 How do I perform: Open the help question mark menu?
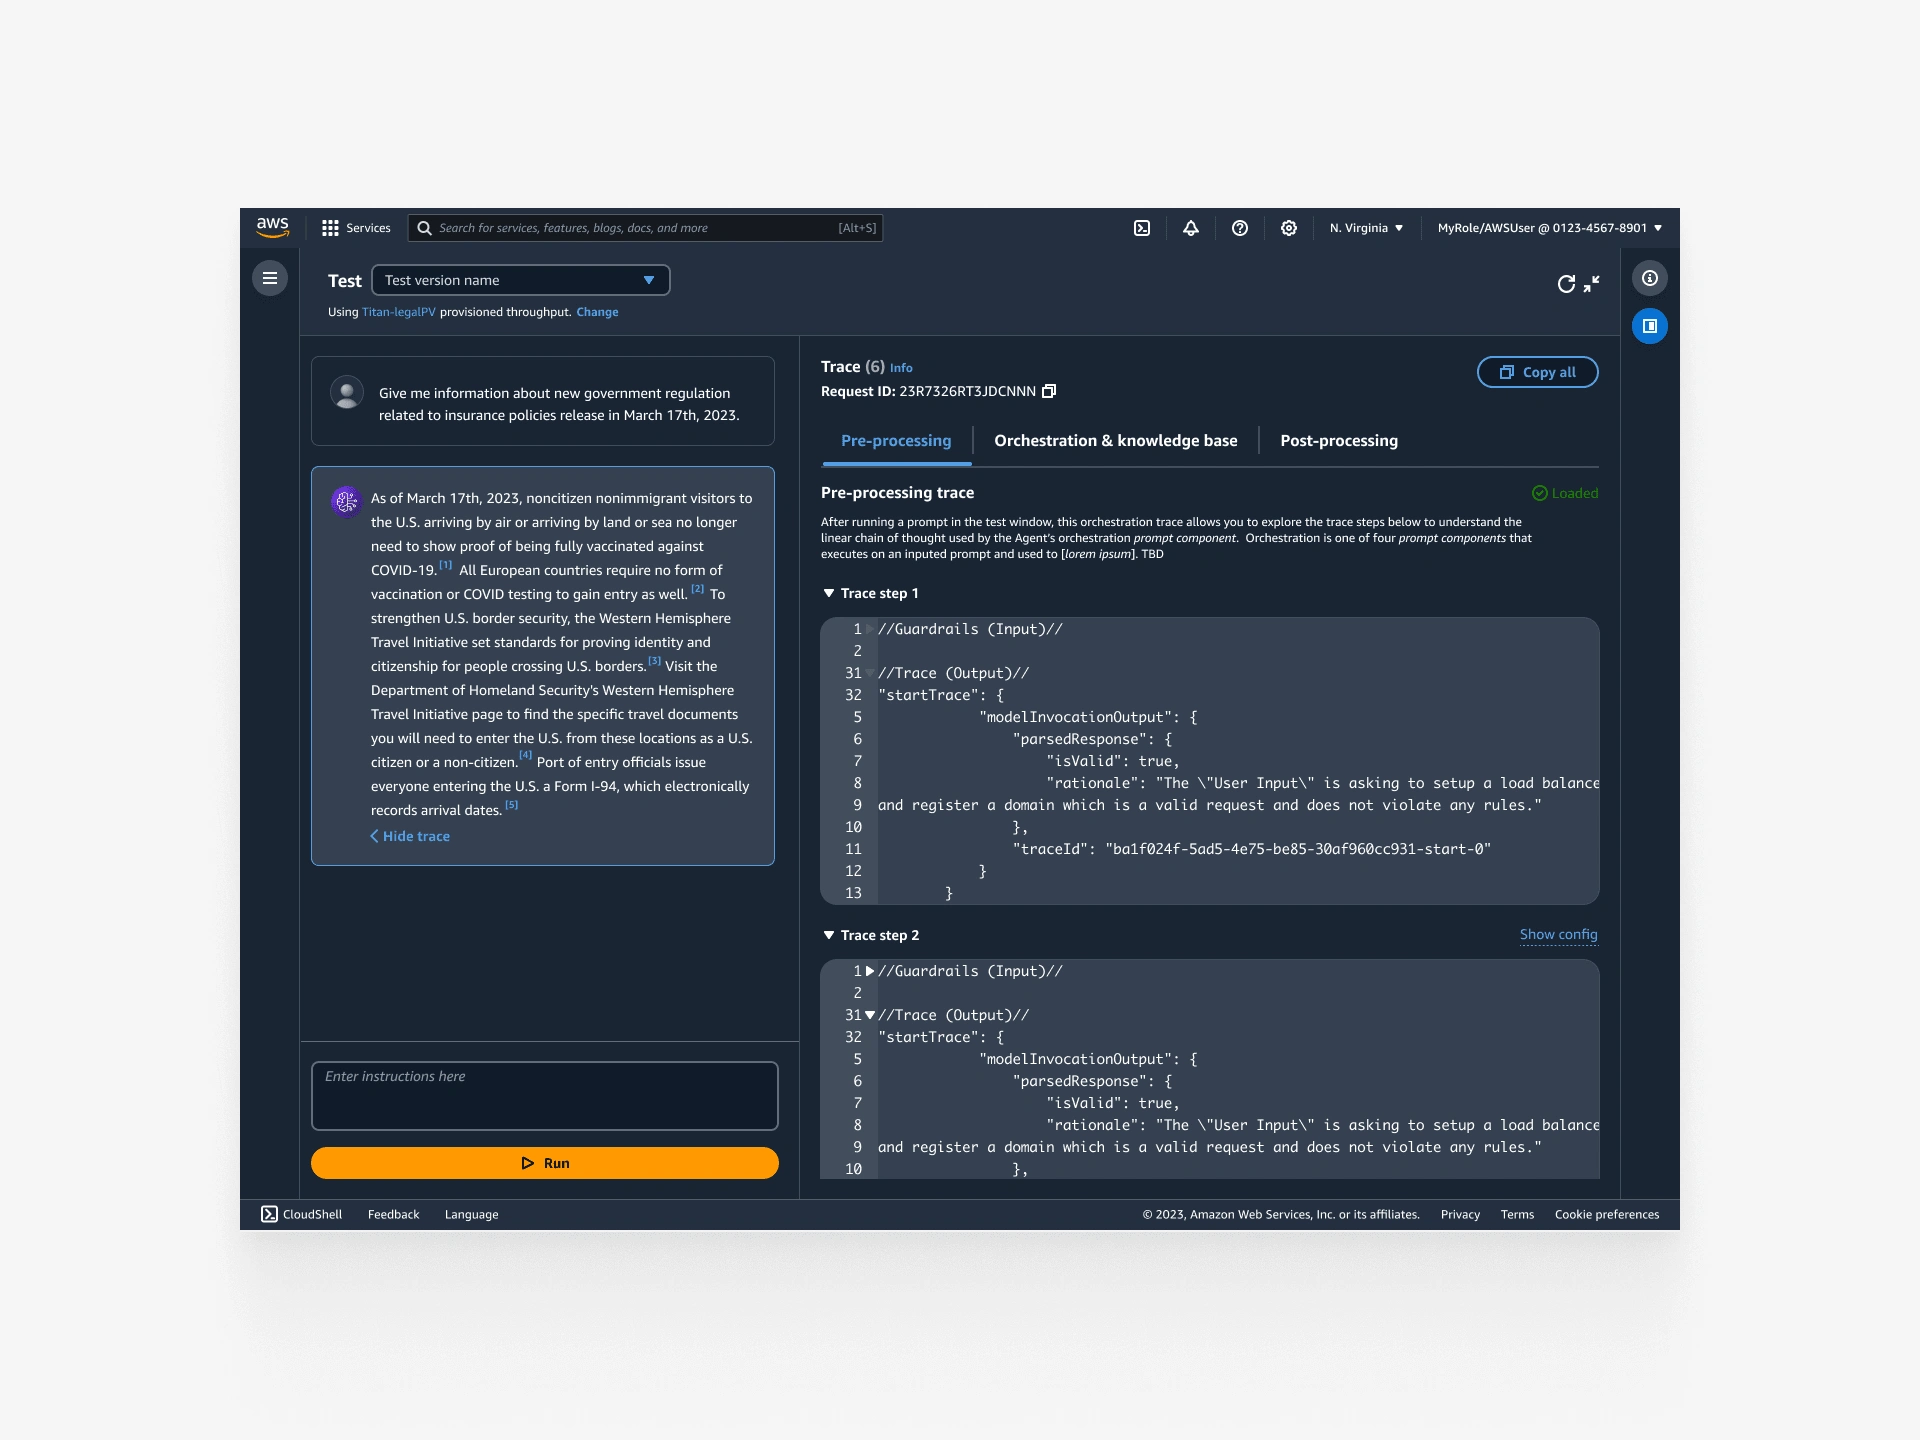[x=1240, y=228]
